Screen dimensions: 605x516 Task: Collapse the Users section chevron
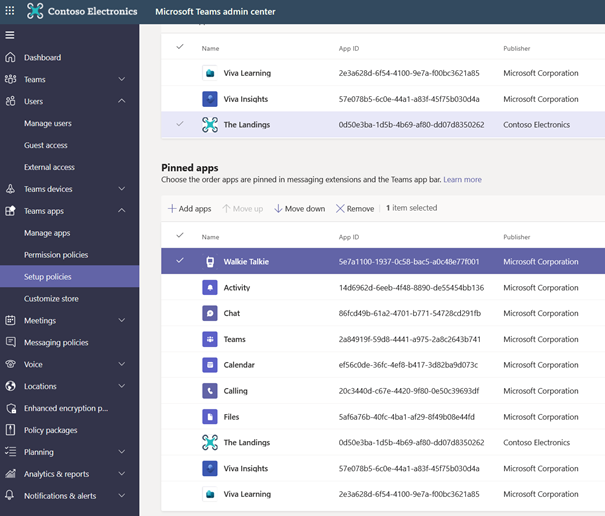[122, 101]
